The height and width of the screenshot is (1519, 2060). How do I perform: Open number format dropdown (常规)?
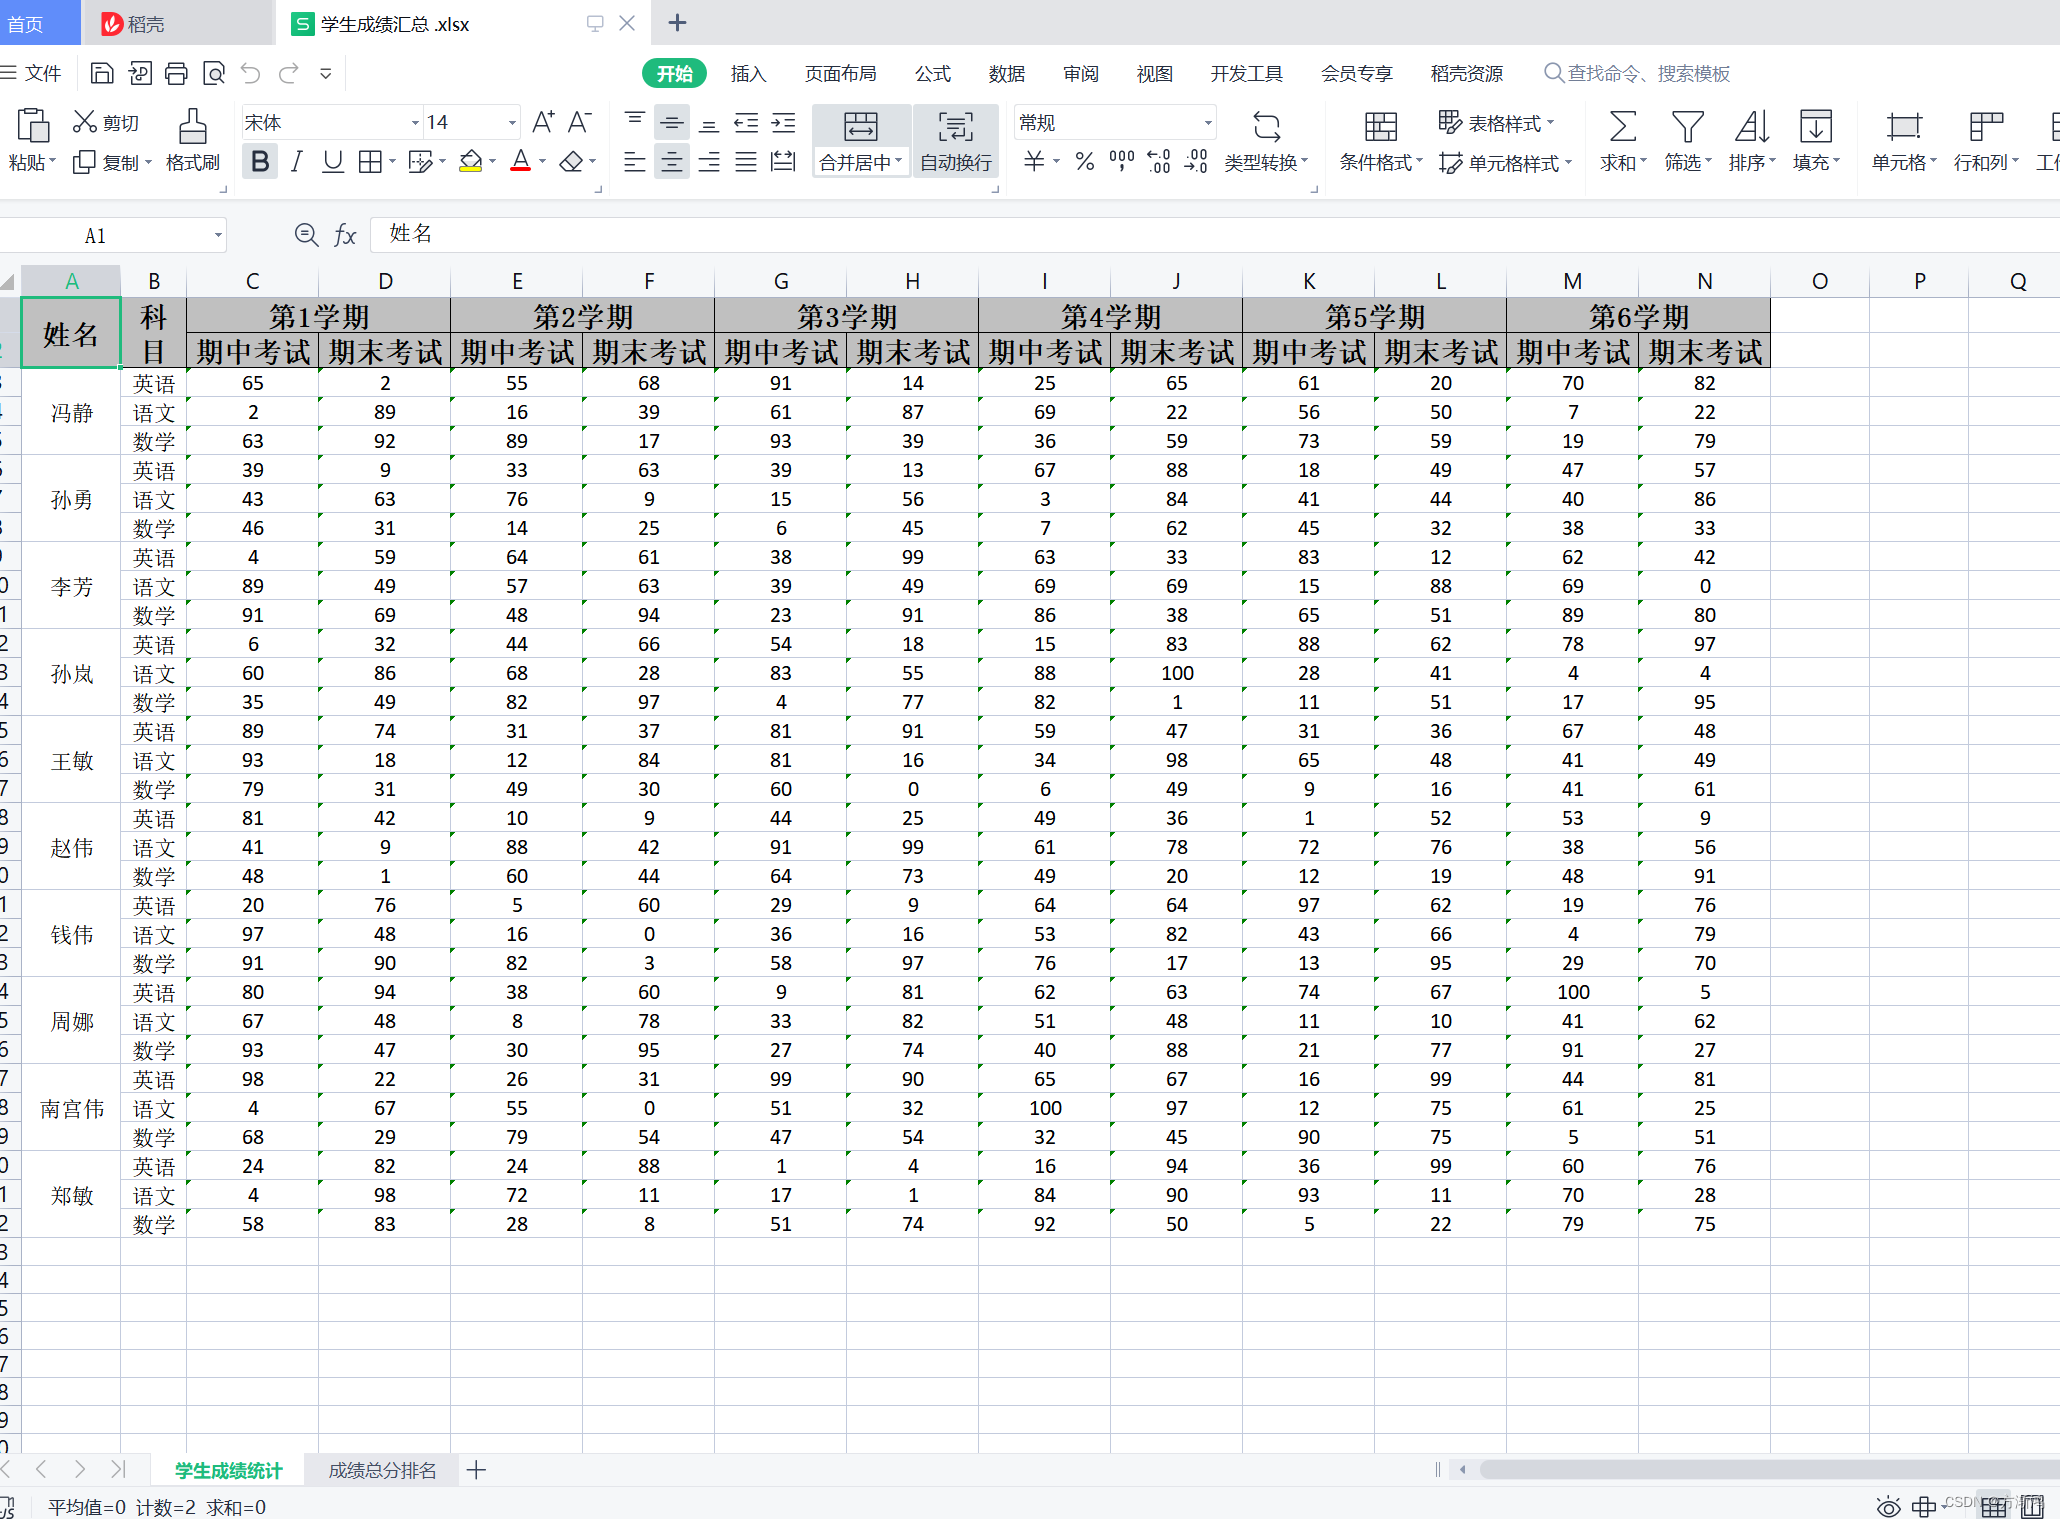[x=1208, y=123]
